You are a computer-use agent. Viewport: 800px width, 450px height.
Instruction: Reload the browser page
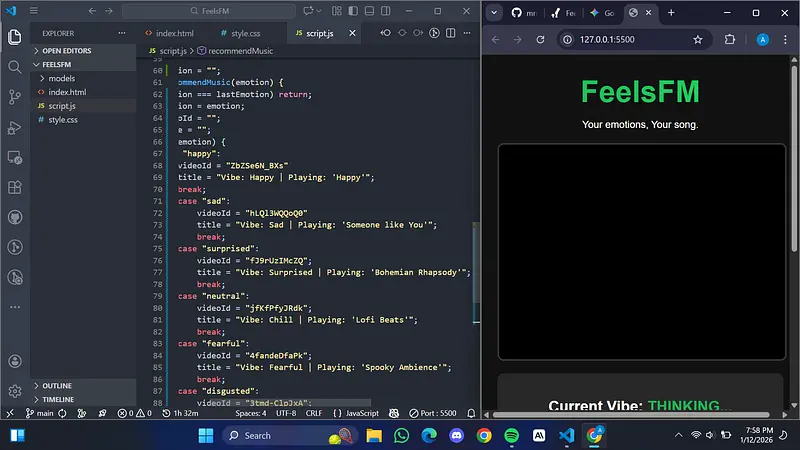tap(540, 40)
